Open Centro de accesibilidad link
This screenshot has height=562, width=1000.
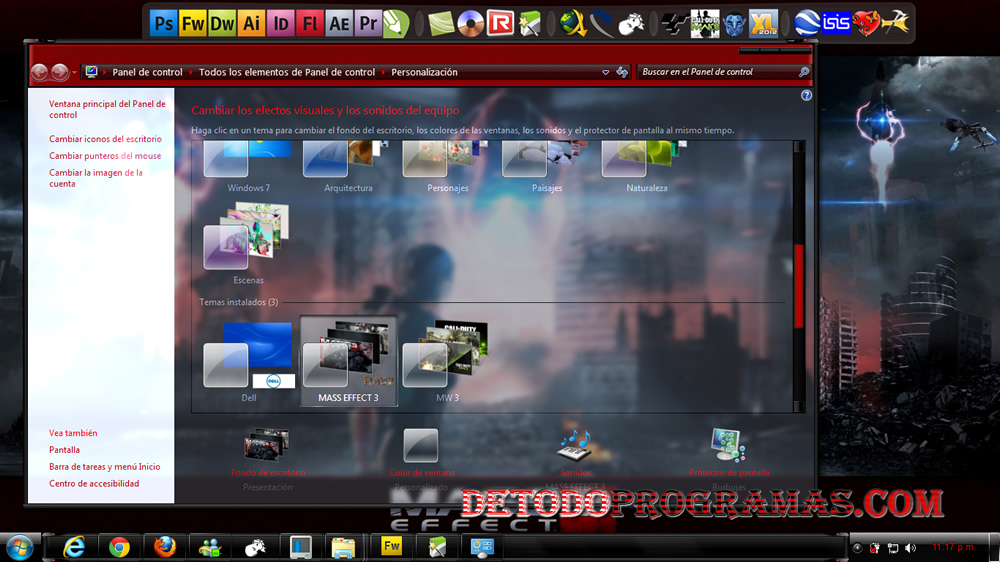tap(94, 484)
